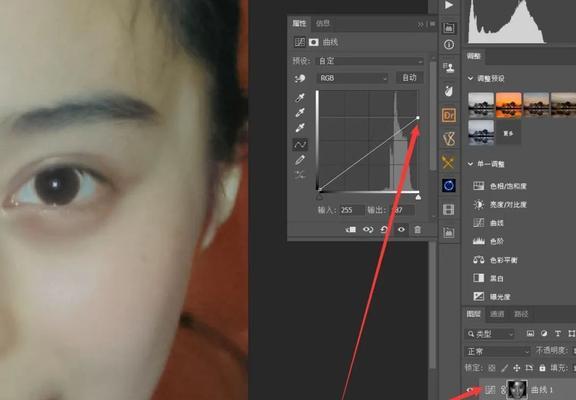Toggle filter for type layers

[558, 334]
